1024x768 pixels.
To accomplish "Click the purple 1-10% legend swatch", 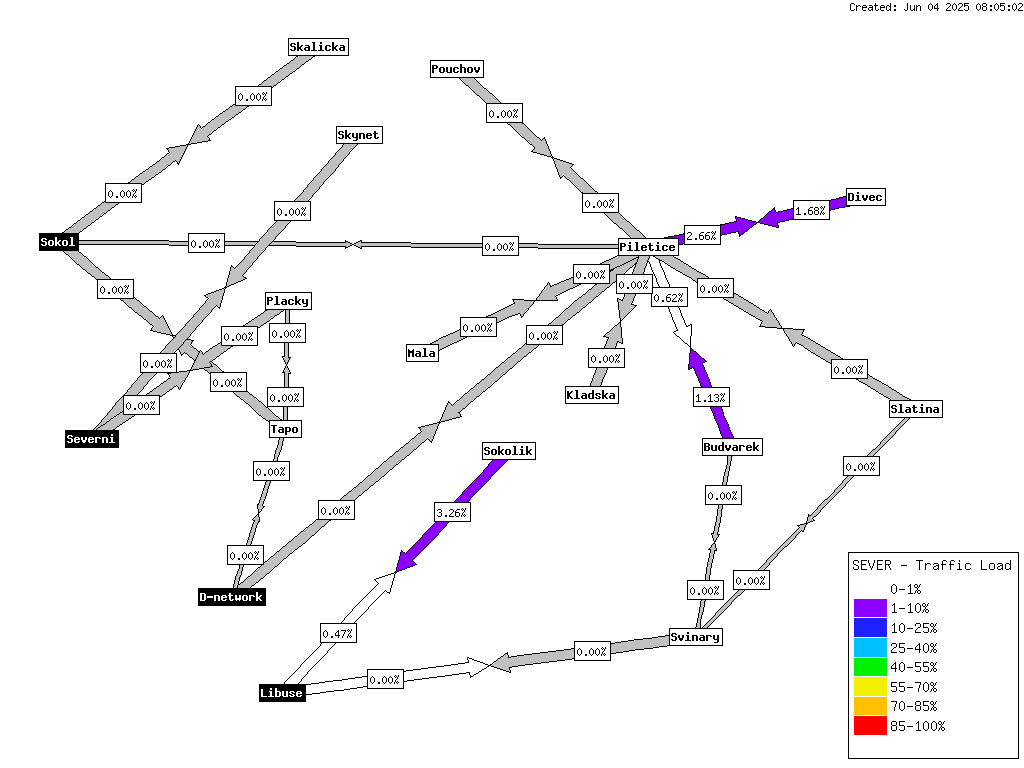I will pyautogui.click(x=870, y=609).
